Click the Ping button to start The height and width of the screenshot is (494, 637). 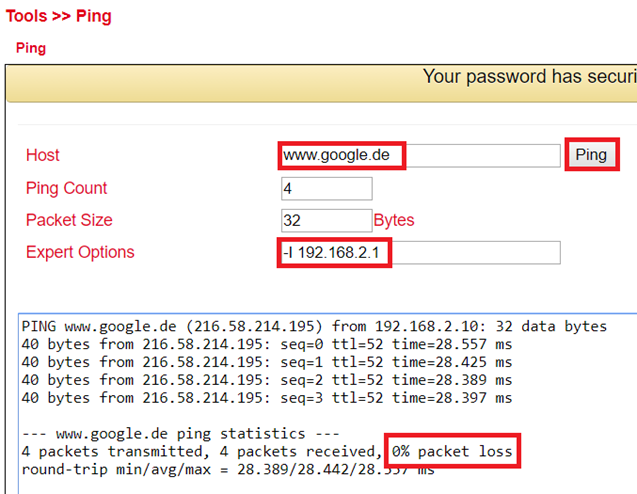pos(591,155)
